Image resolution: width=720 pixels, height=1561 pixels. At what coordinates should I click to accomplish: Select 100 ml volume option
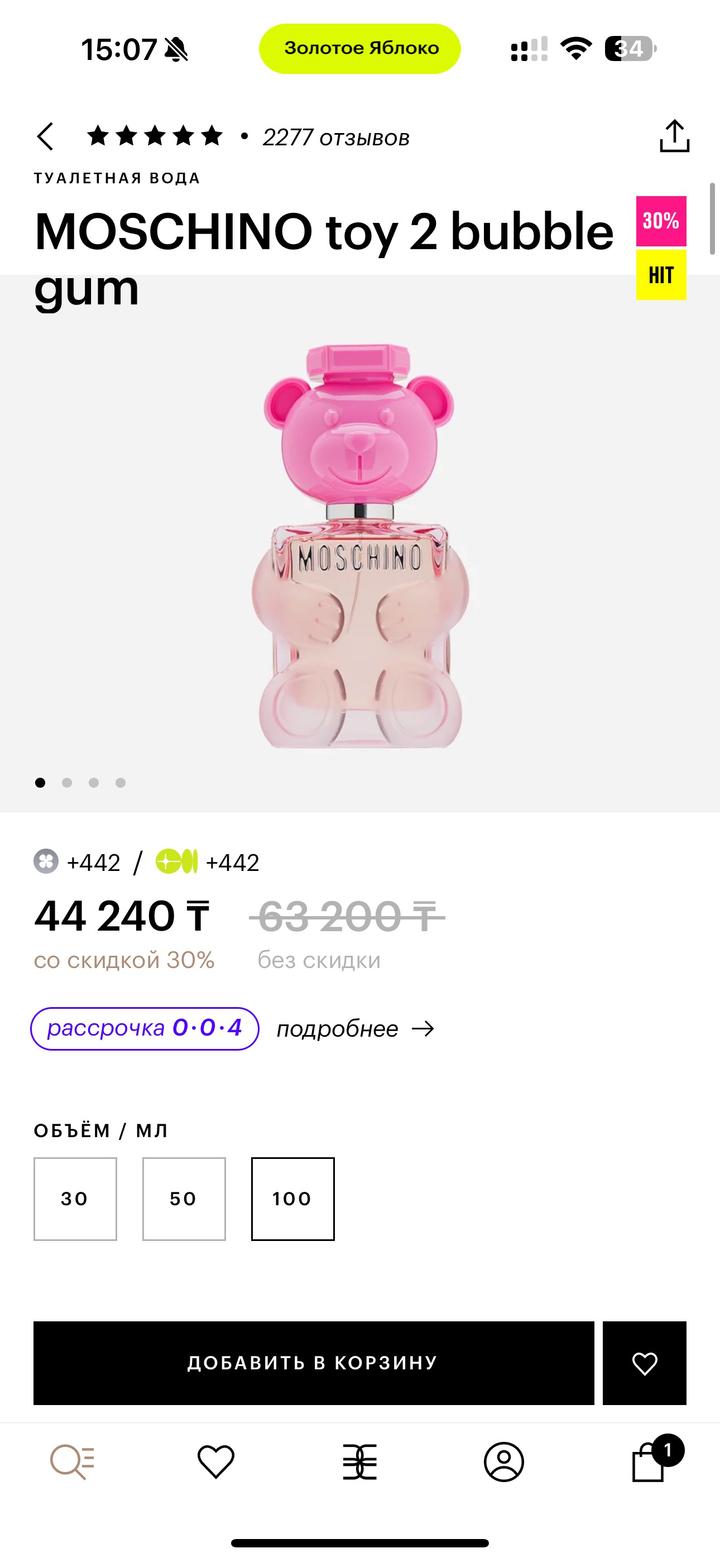pyautogui.click(x=293, y=1199)
